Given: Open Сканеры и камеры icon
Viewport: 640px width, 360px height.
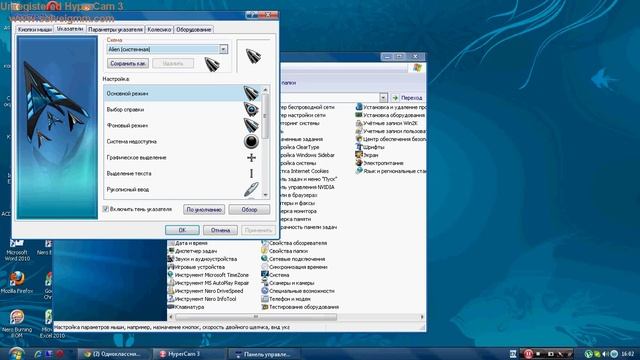Looking at the screenshot, I should pos(264,283).
